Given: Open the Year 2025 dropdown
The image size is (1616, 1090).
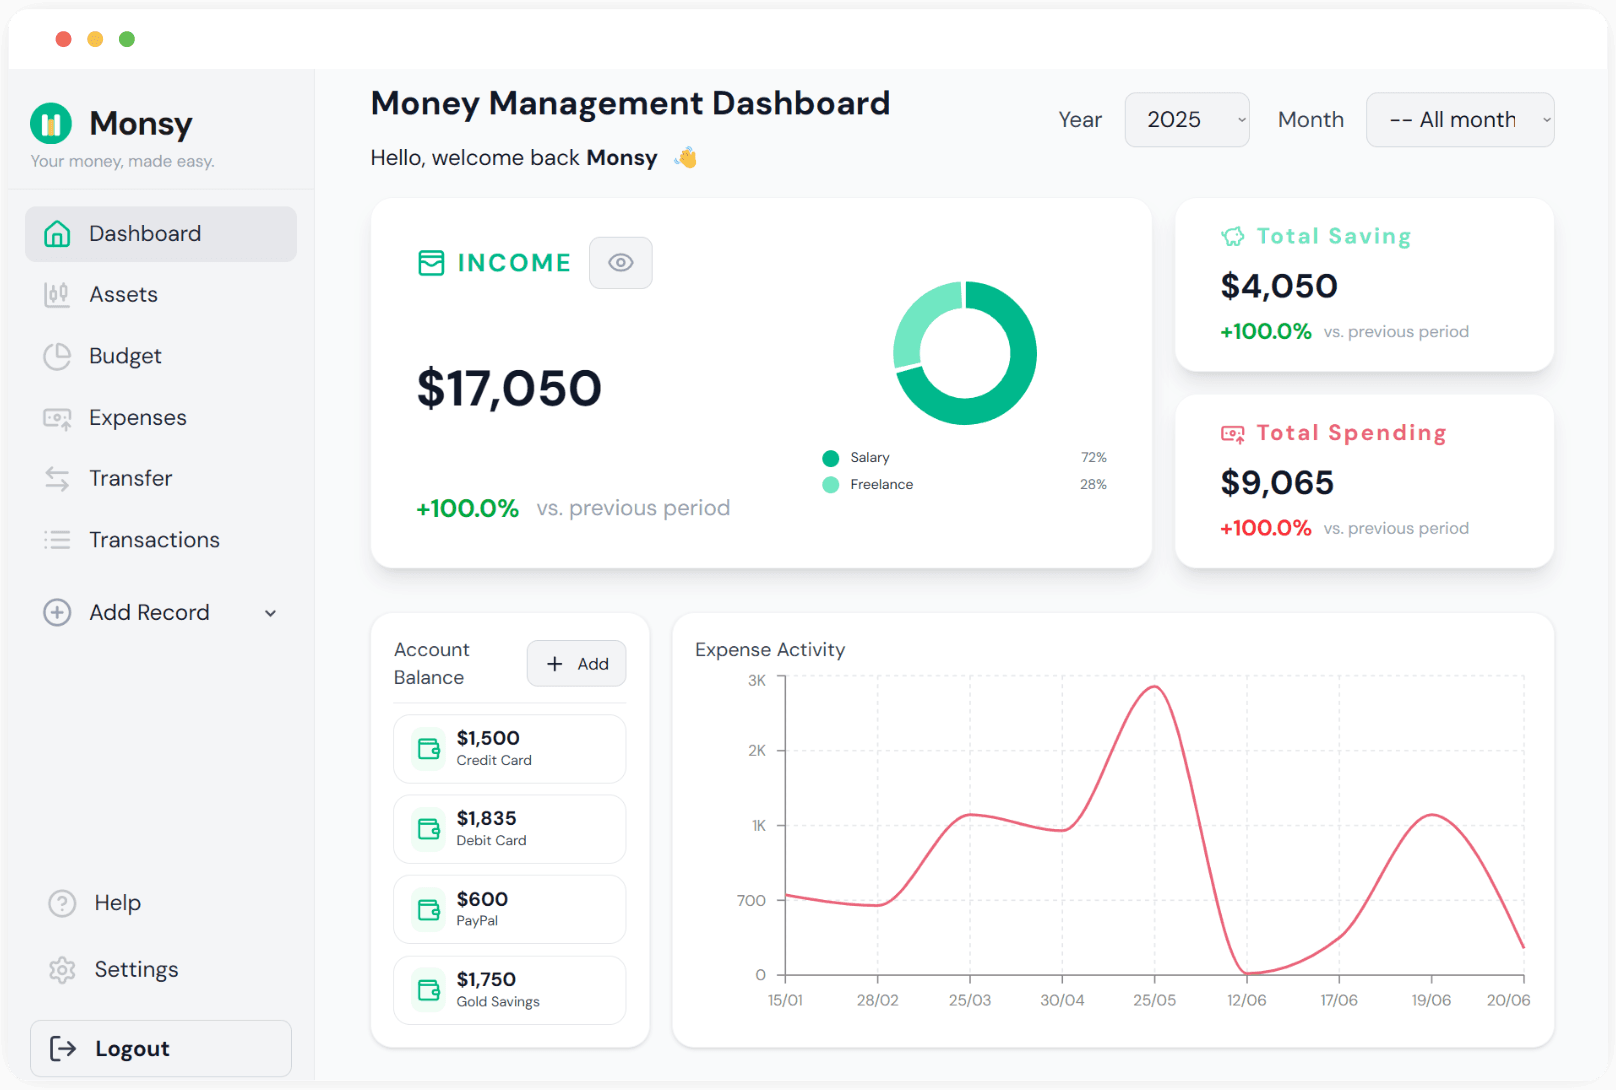Looking at the screenshot, I should 1186,119.
